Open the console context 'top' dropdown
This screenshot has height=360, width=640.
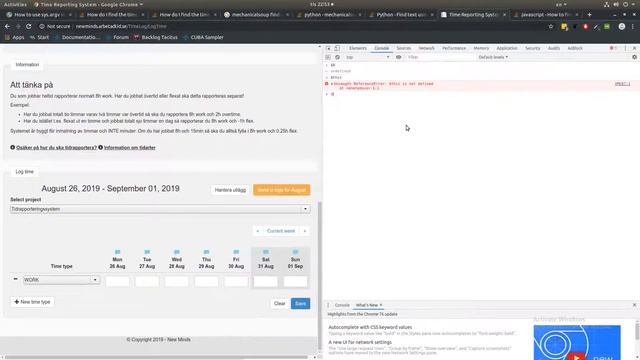[367, 57]
